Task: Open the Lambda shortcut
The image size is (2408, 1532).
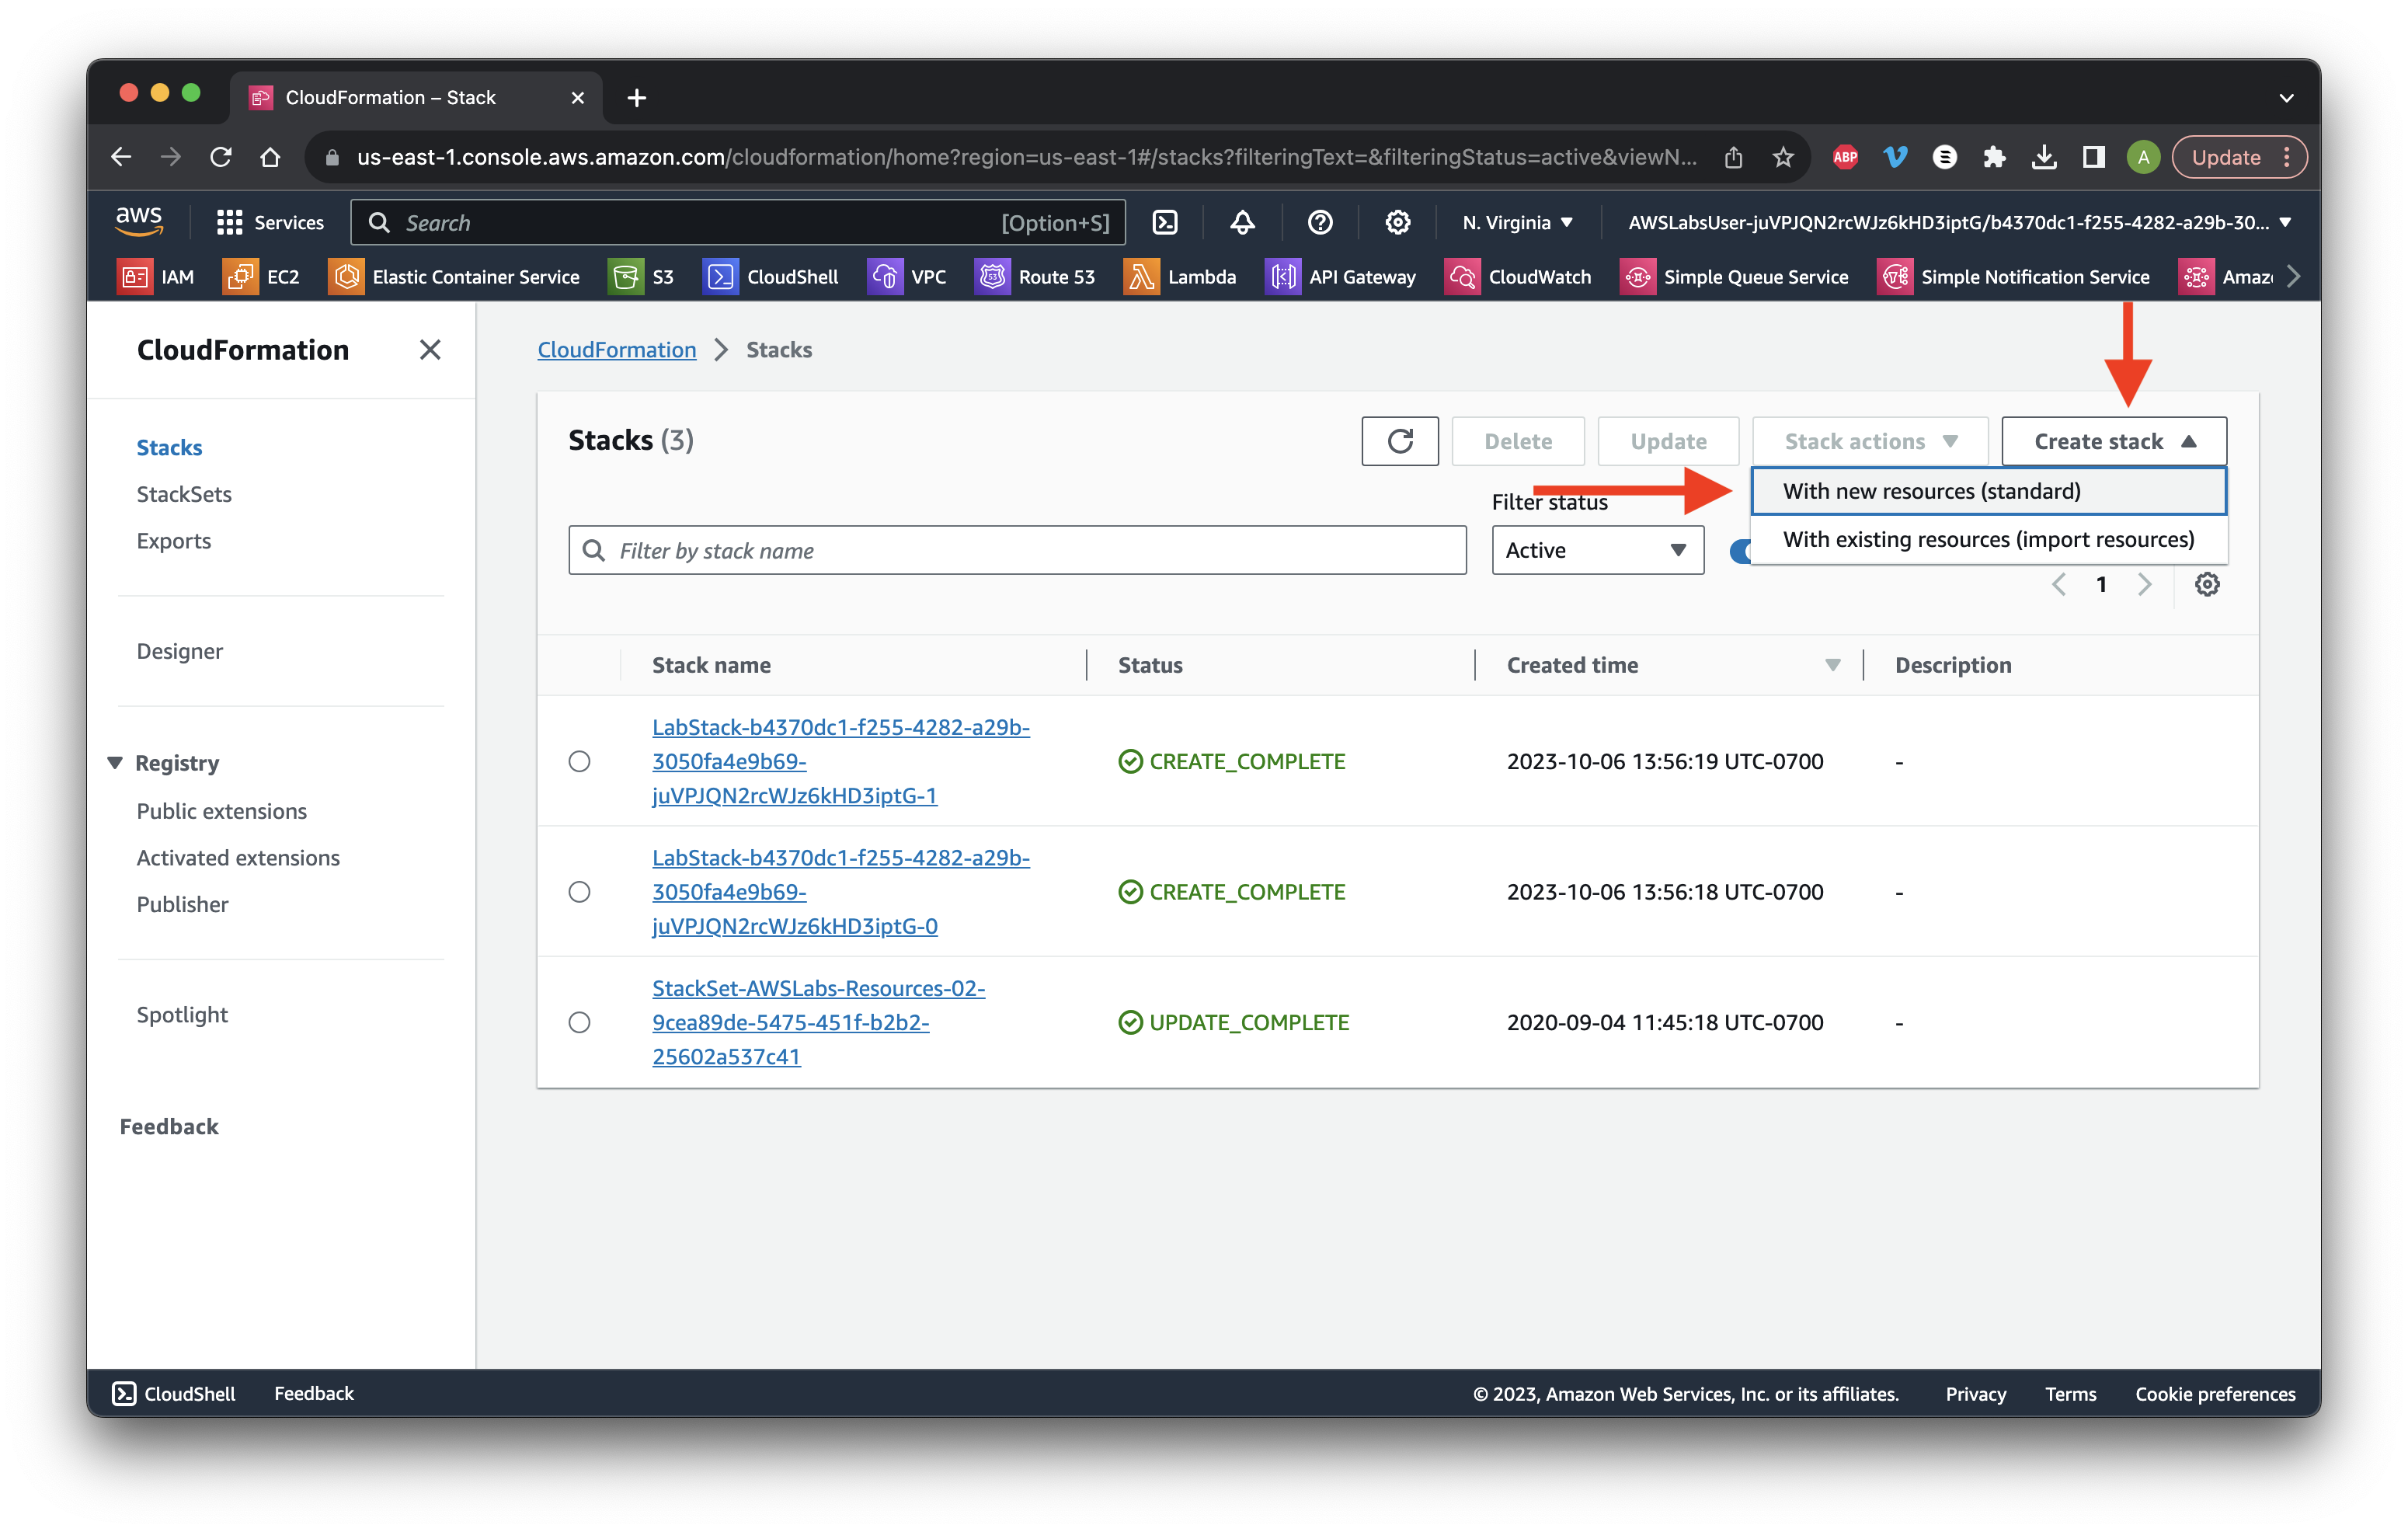Action: coord(1181,277)
